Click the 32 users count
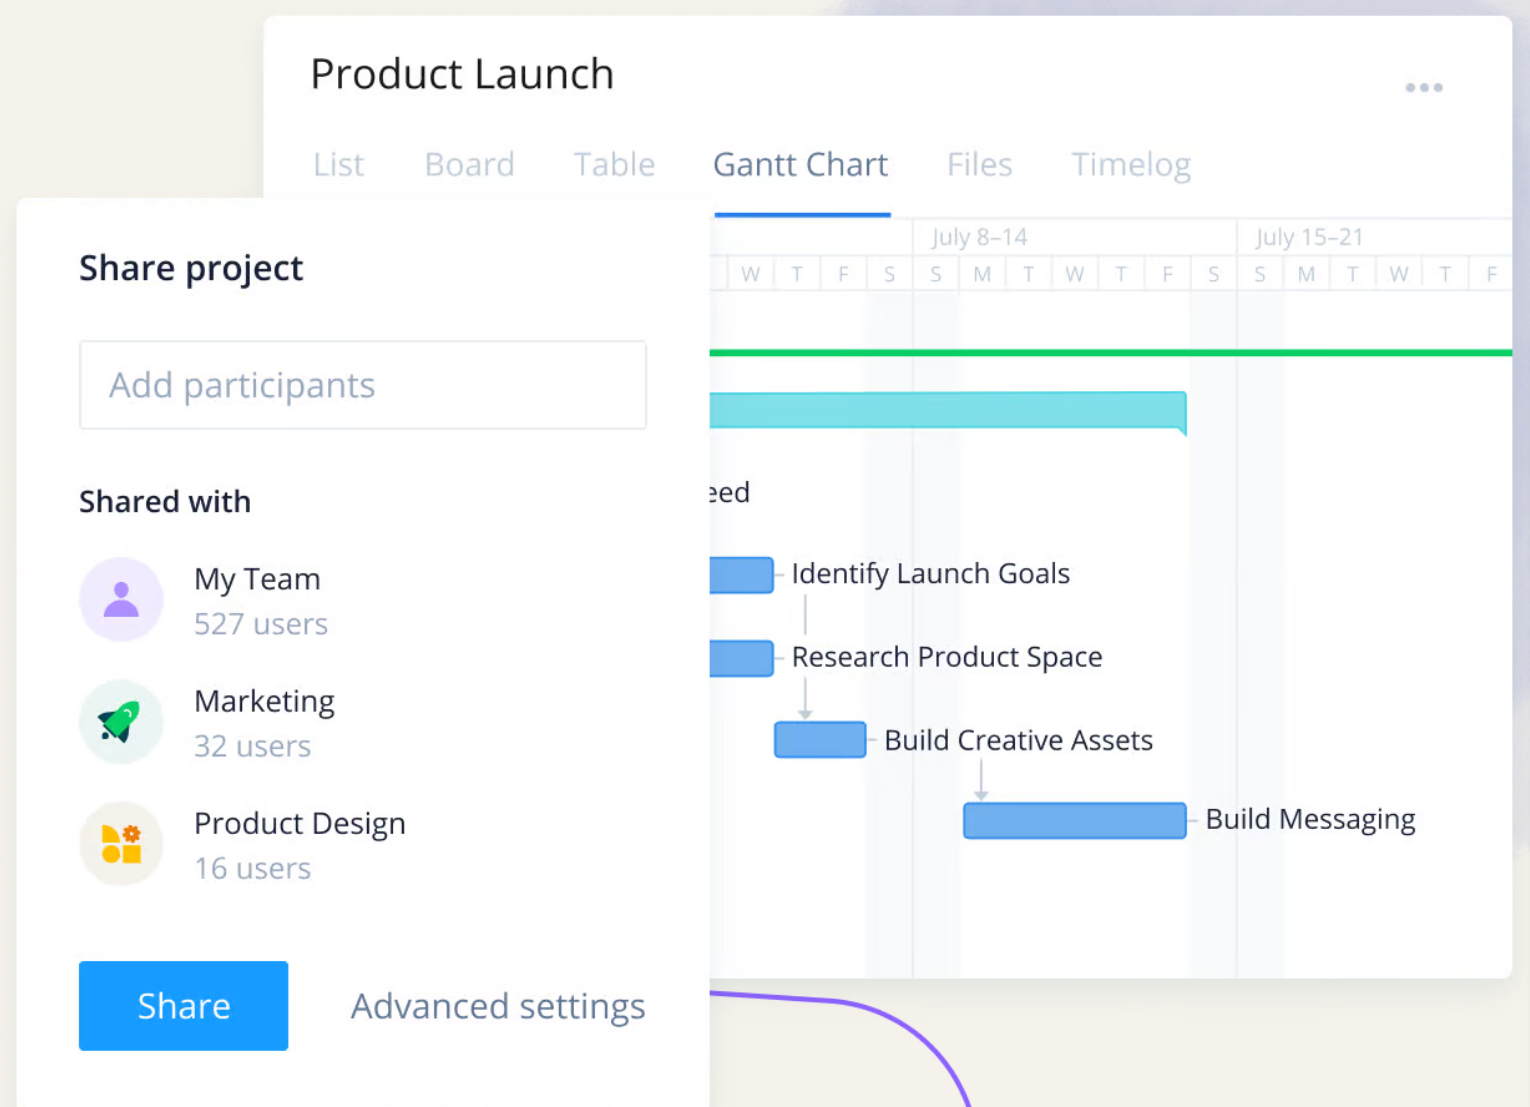This screenshot has height=1107, width=1530. [252, 746]
